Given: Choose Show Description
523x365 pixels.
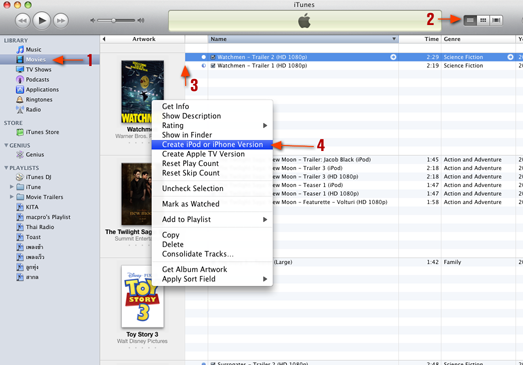Looking at the screenshot, I should click(x=212, y=116).
